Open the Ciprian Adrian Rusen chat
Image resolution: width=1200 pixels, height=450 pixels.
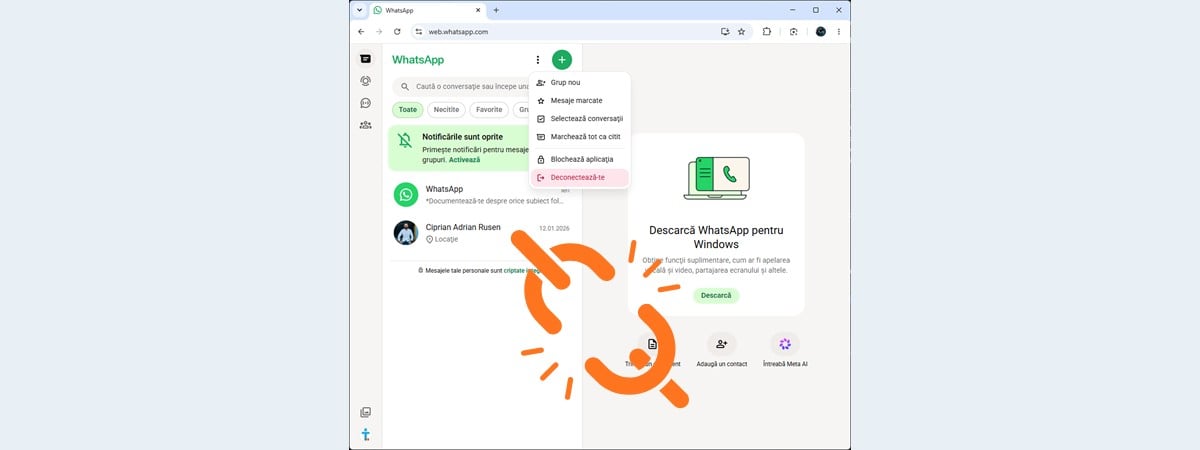point(482,233)
